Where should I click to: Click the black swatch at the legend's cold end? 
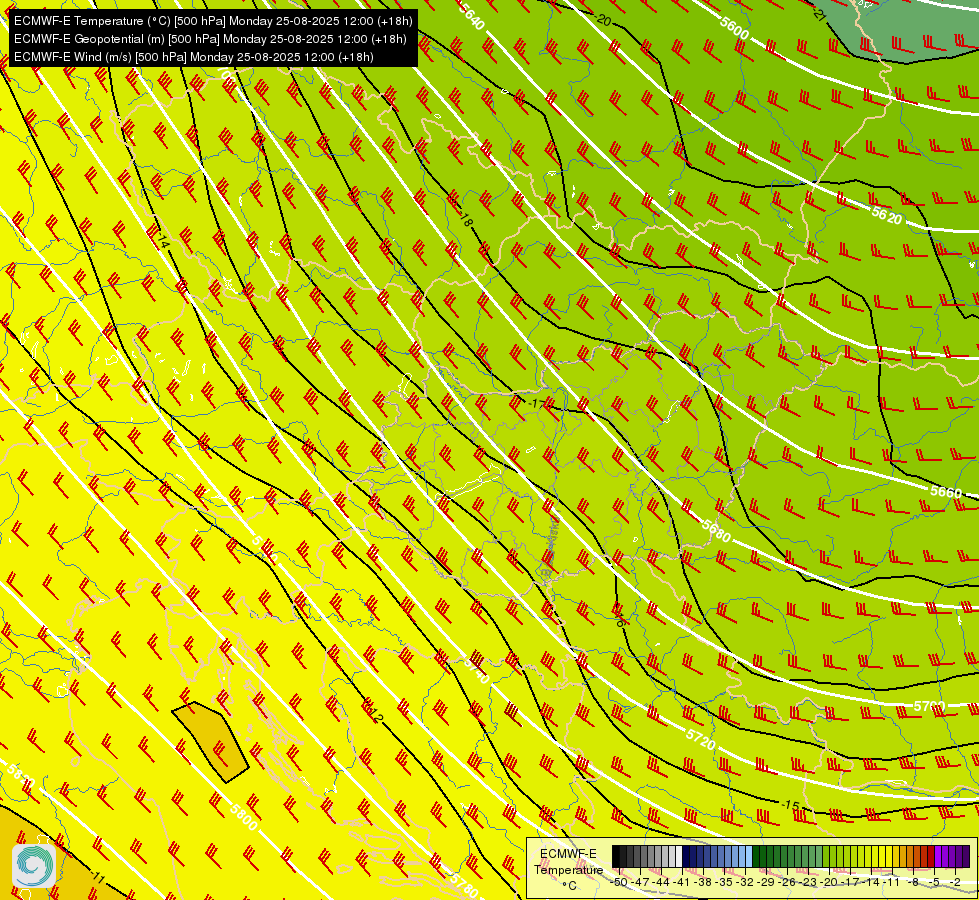pyautogui.click(x=616, y=856)
